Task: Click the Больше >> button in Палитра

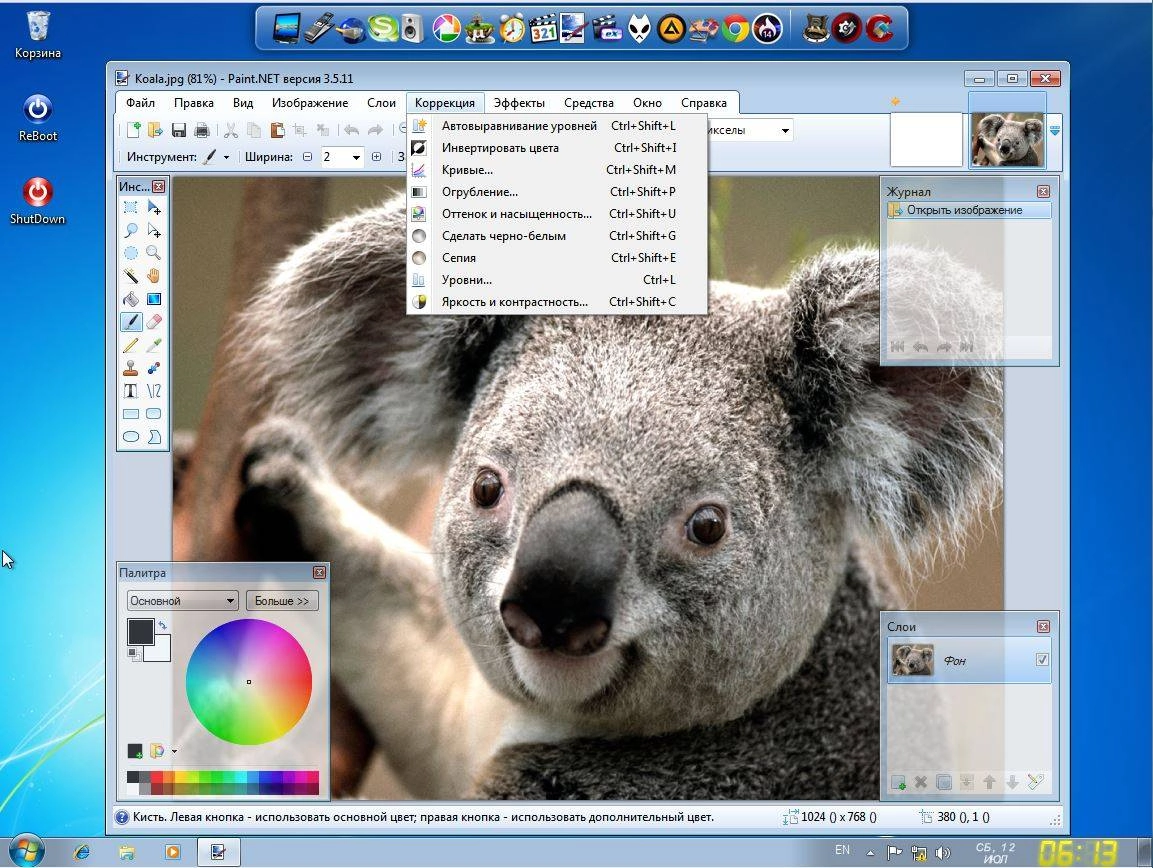Action: [282, 600]
